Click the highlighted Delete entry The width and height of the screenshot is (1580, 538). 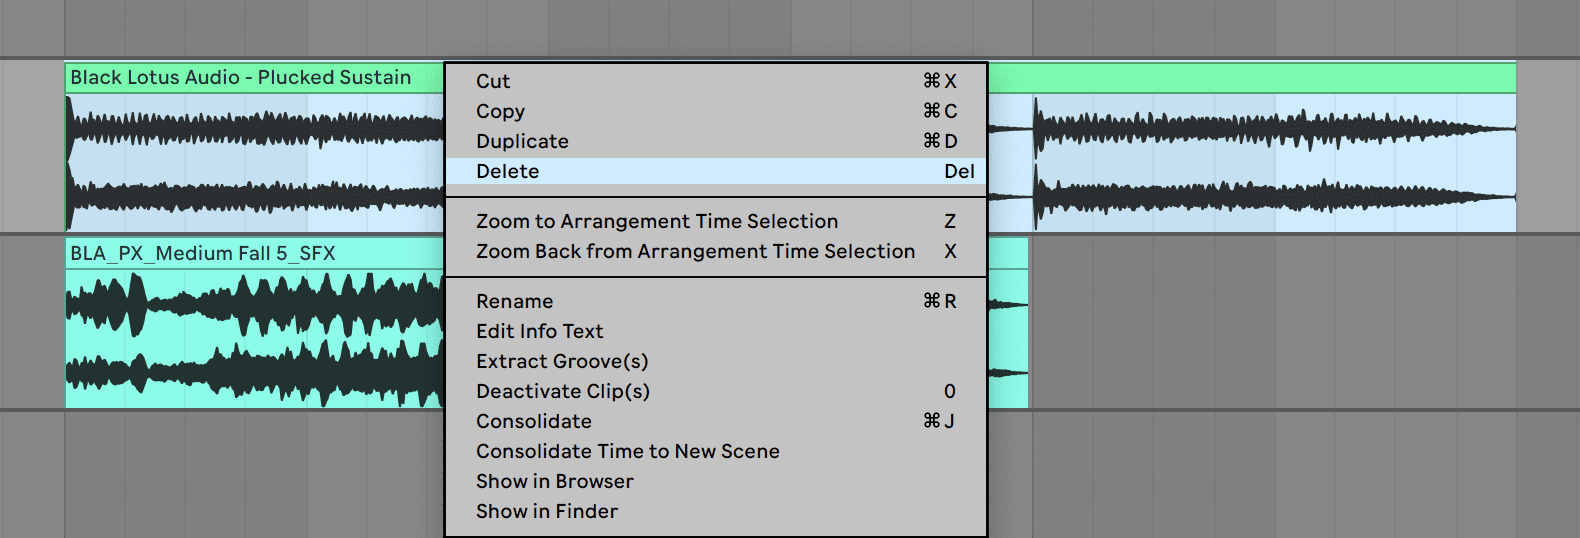pos(716,171)
